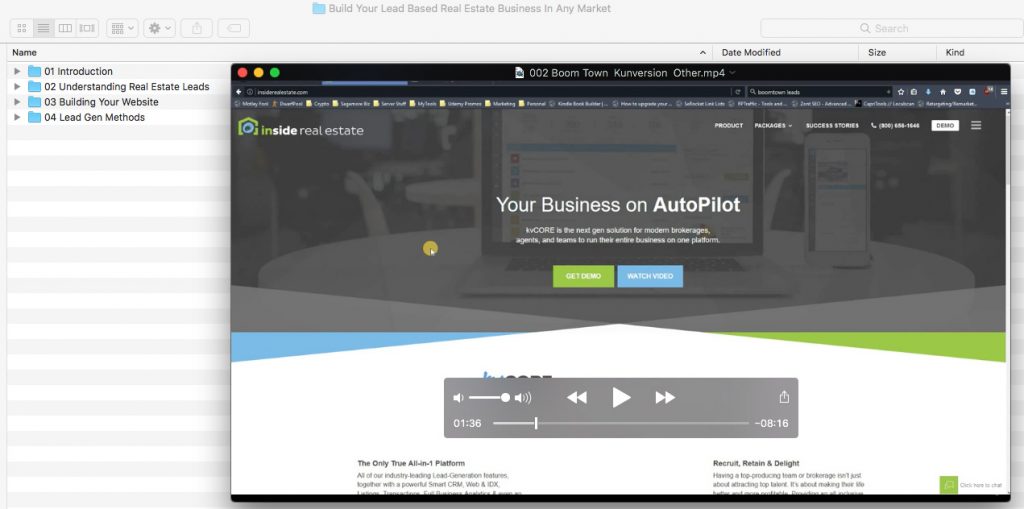This screenshot has width=1024, height=509.
Task: Open the website hamburger menu
Action: [976, 125]
